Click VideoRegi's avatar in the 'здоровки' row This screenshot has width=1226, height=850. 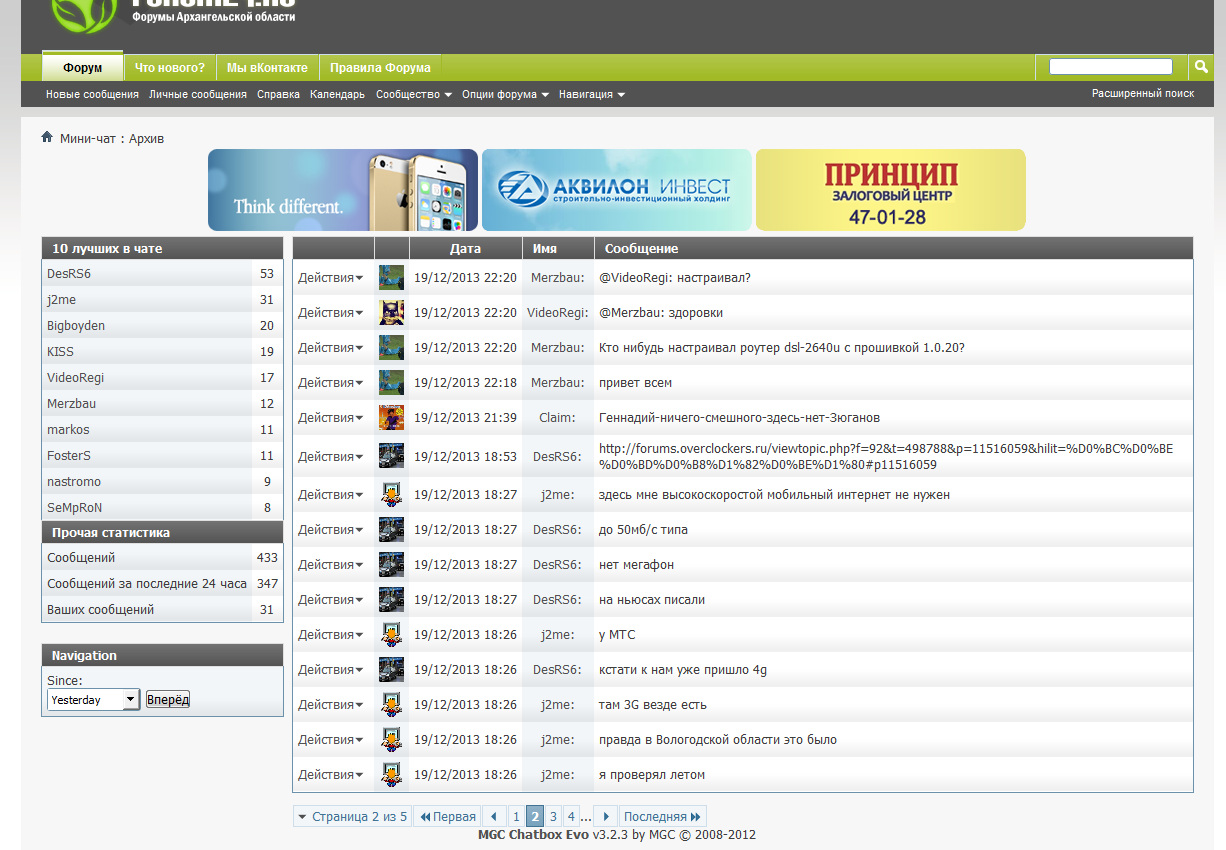[392, 313]
